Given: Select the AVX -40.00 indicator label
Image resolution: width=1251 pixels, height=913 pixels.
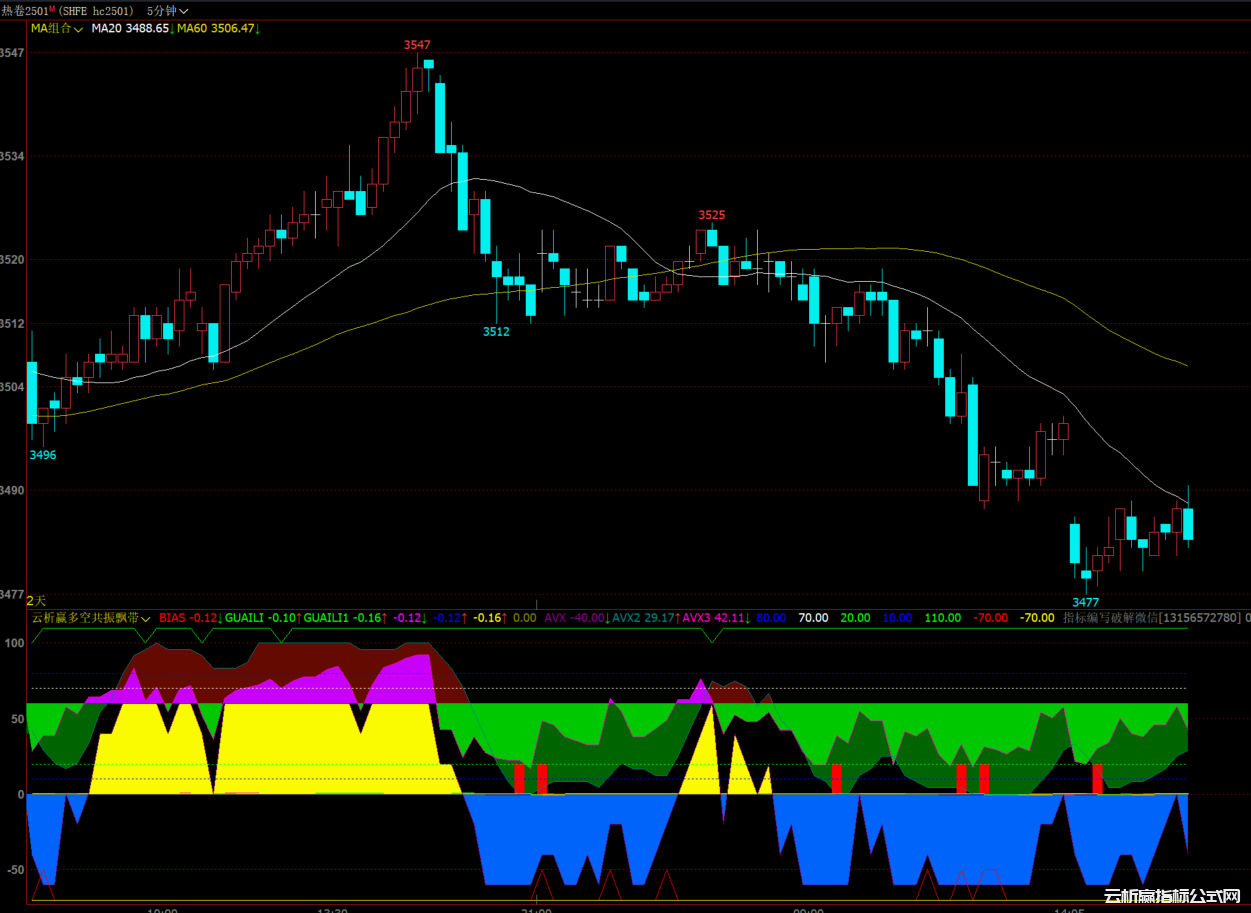Looking at the screenshot, I should pos(574,618).
